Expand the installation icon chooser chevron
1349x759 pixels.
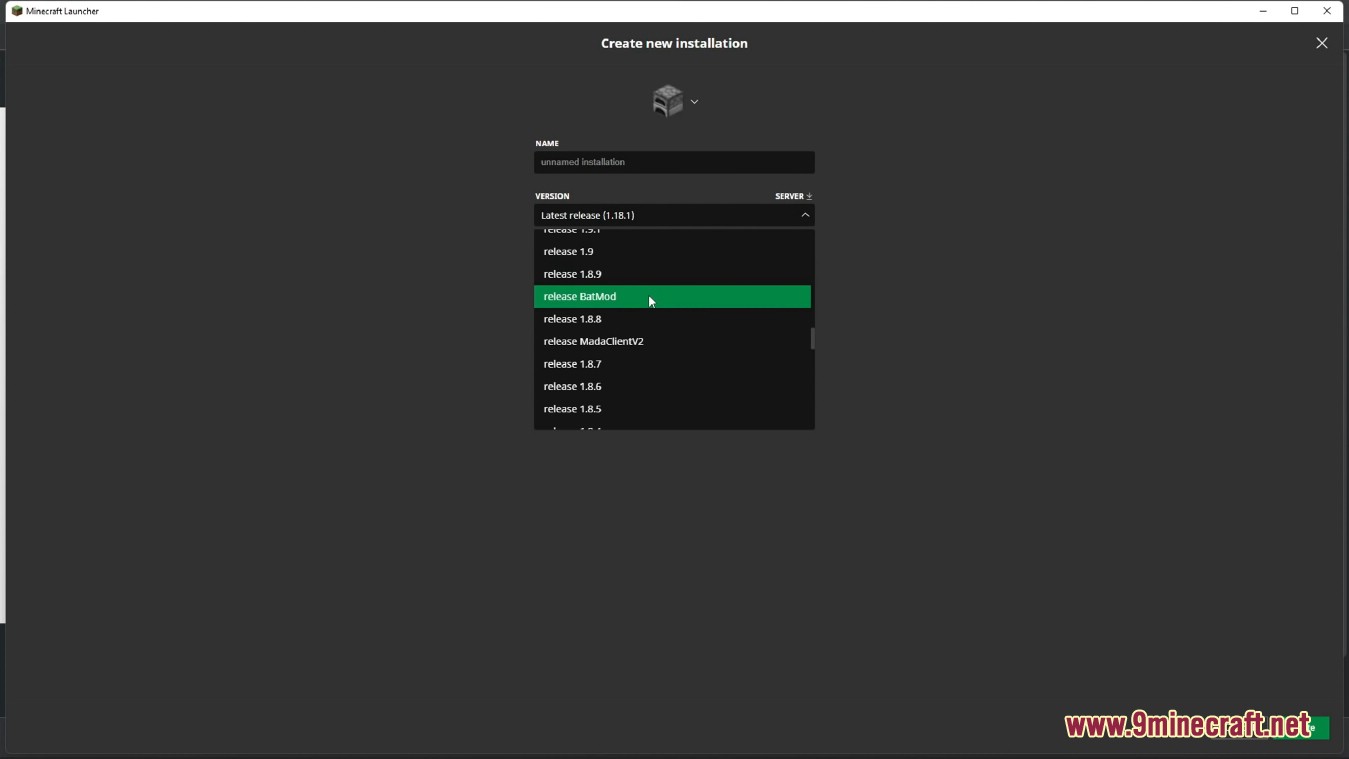click(x=694, y=101)
